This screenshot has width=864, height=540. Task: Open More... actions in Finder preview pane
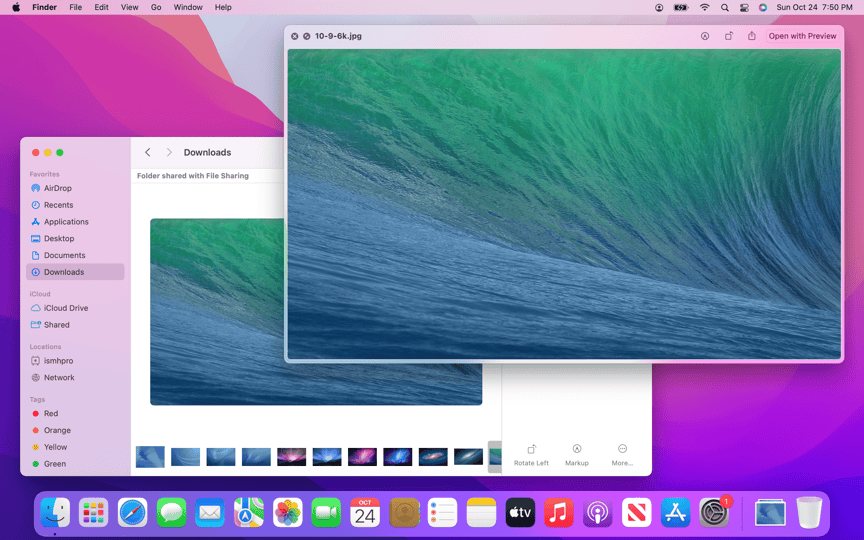[x=622, y=455]
